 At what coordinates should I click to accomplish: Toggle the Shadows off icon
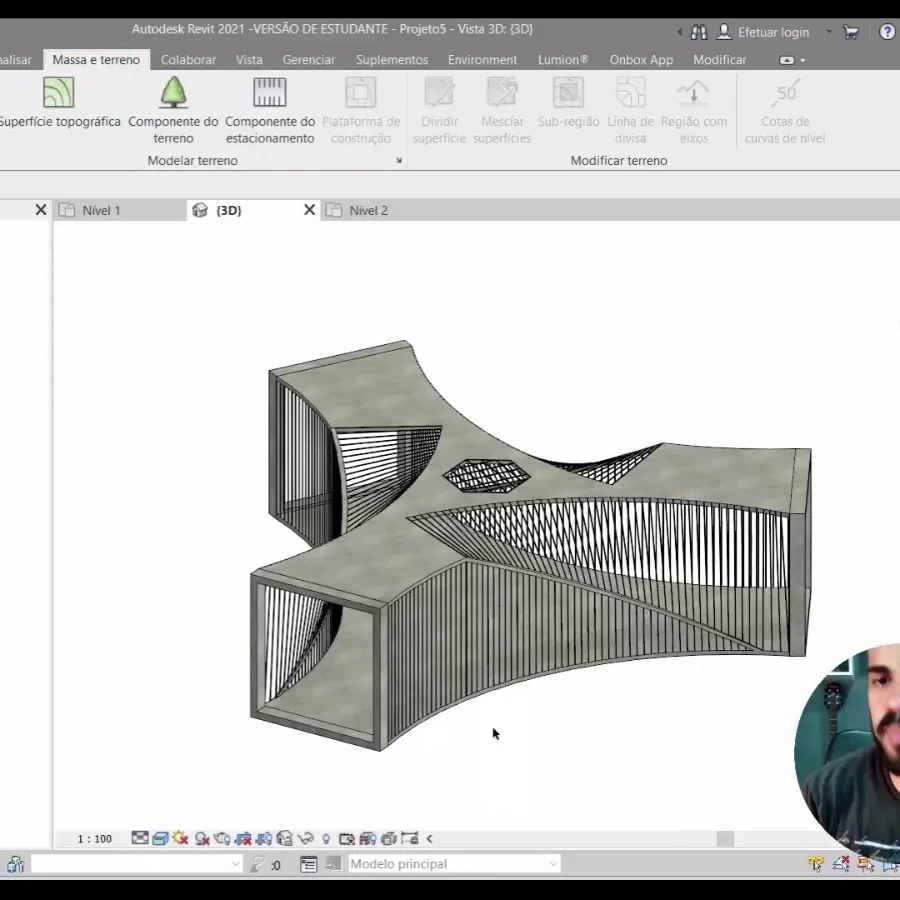pos(201,838)
